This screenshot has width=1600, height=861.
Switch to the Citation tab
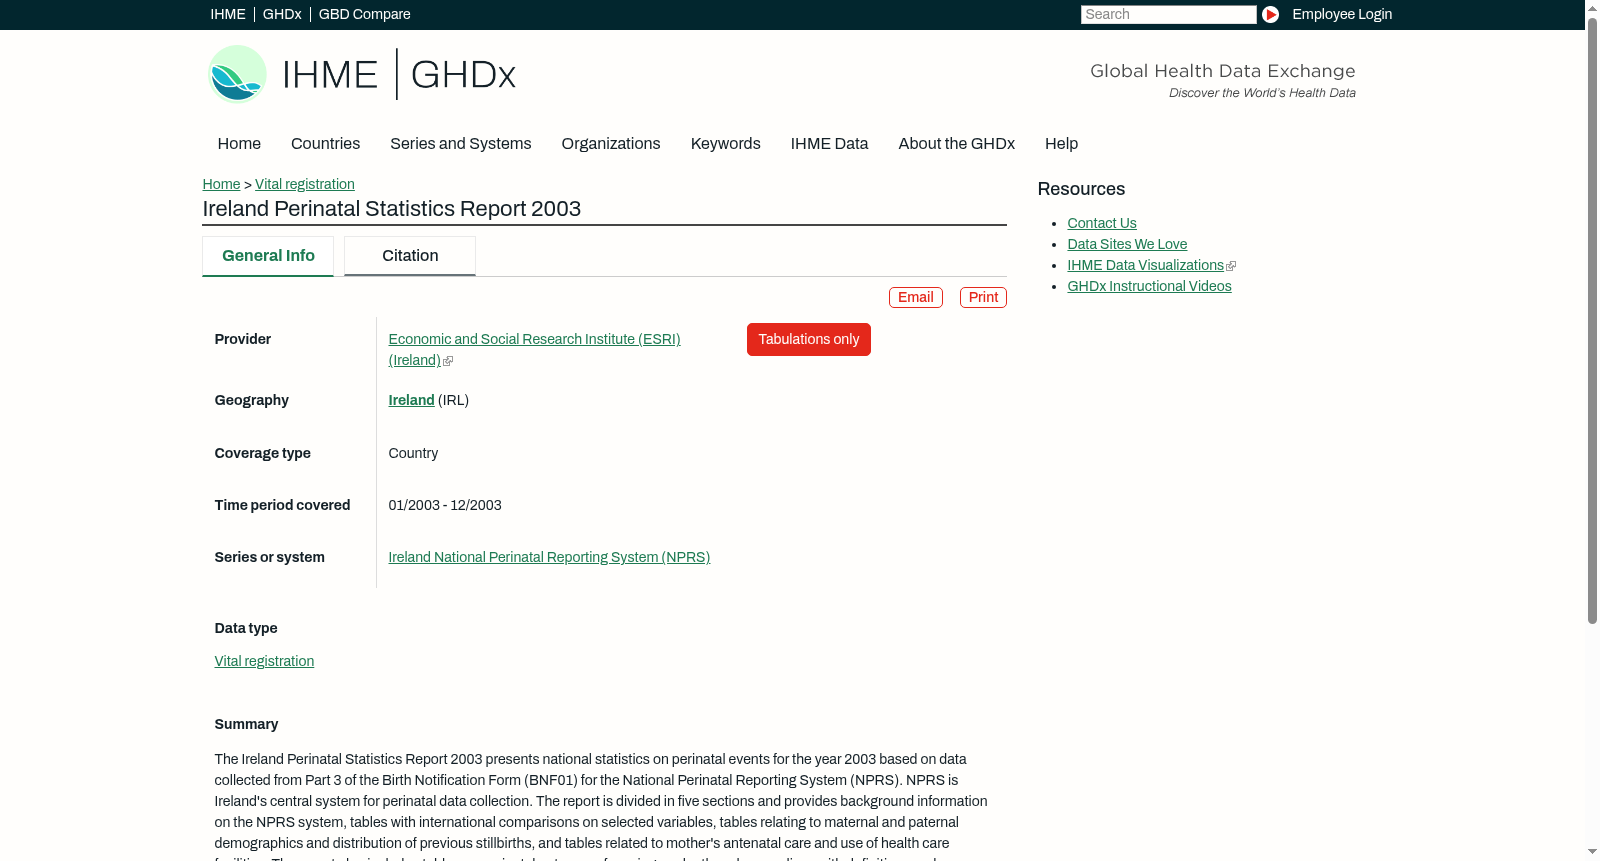pos(410,256)
